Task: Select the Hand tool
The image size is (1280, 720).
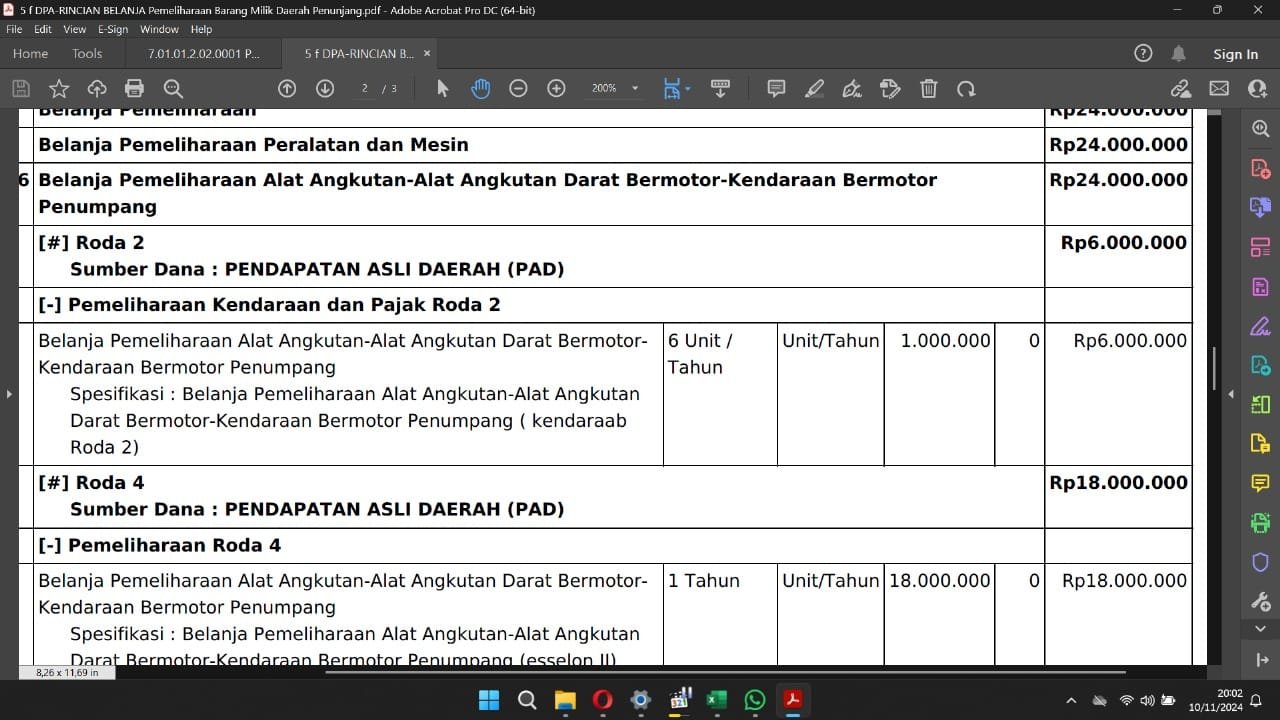Action: 480,88
